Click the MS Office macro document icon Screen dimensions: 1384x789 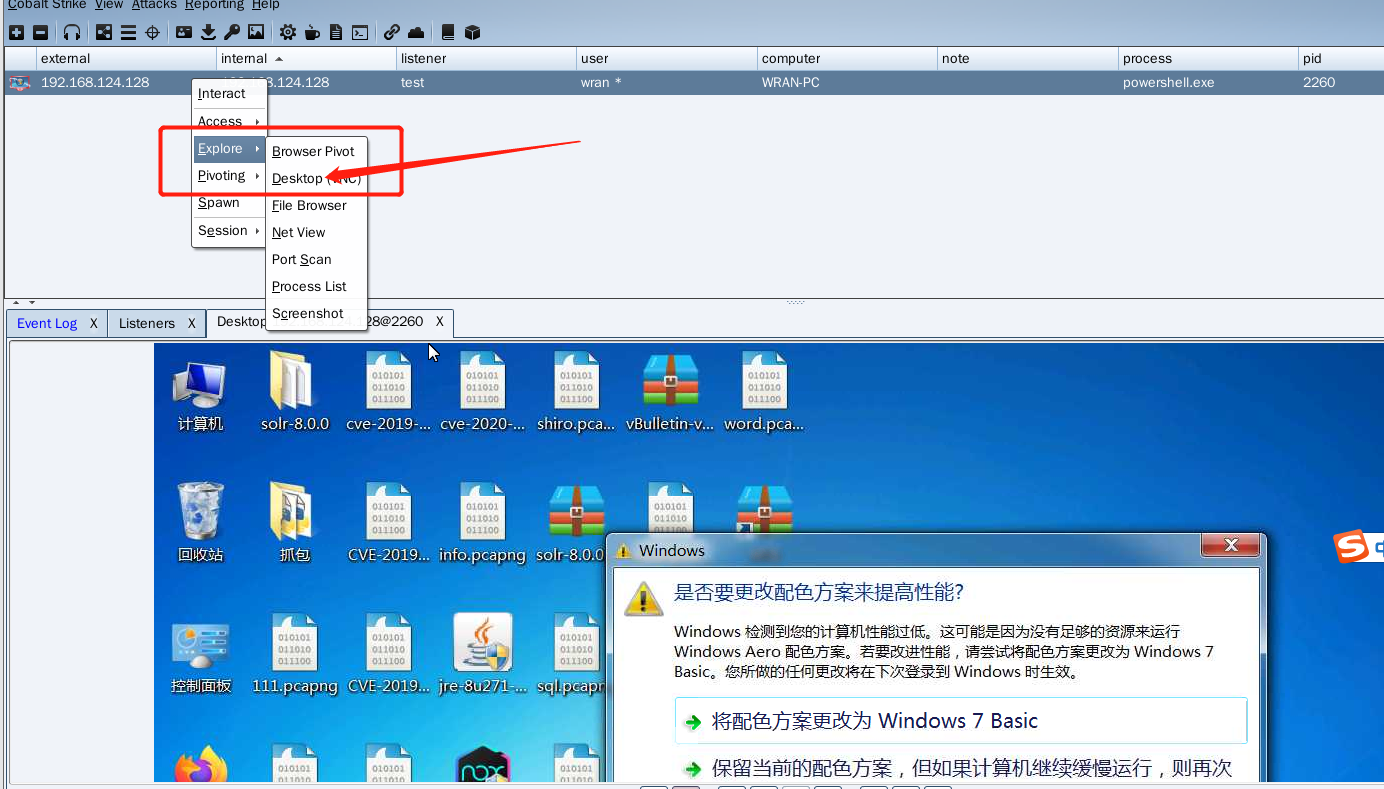(x=336, y=32)
